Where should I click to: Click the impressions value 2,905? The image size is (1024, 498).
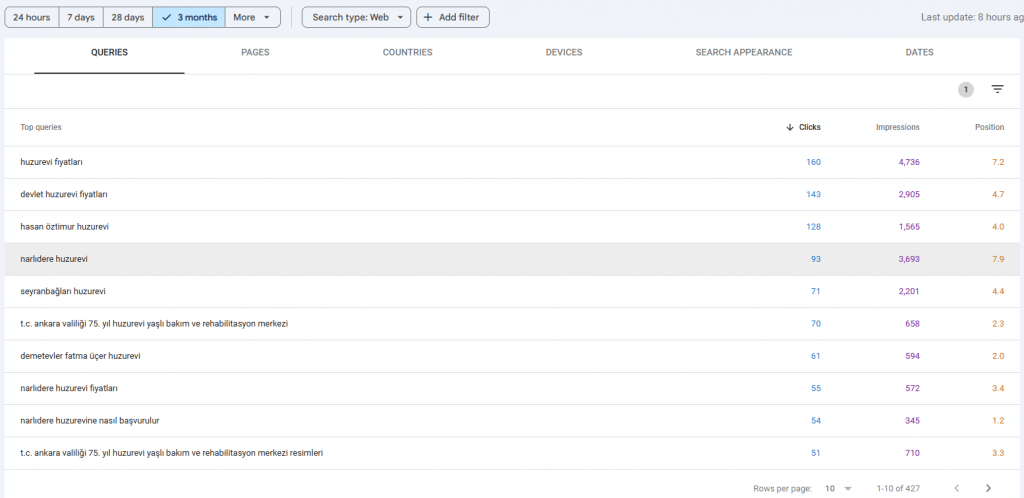pyautogui.click(x=909, y=195)
